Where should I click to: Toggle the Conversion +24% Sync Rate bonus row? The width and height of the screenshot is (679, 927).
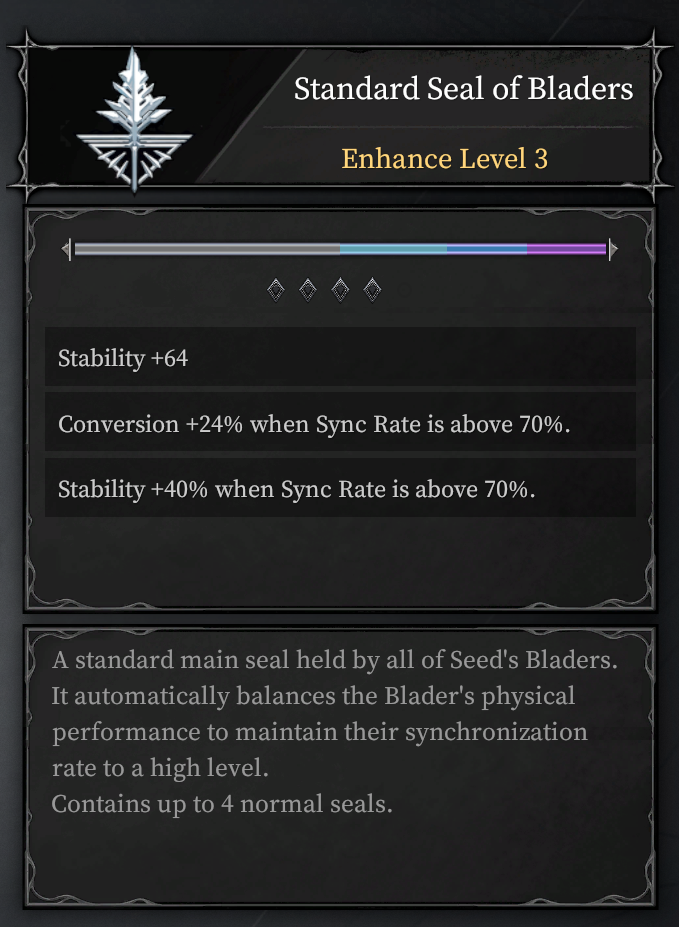tap(340, 423)
